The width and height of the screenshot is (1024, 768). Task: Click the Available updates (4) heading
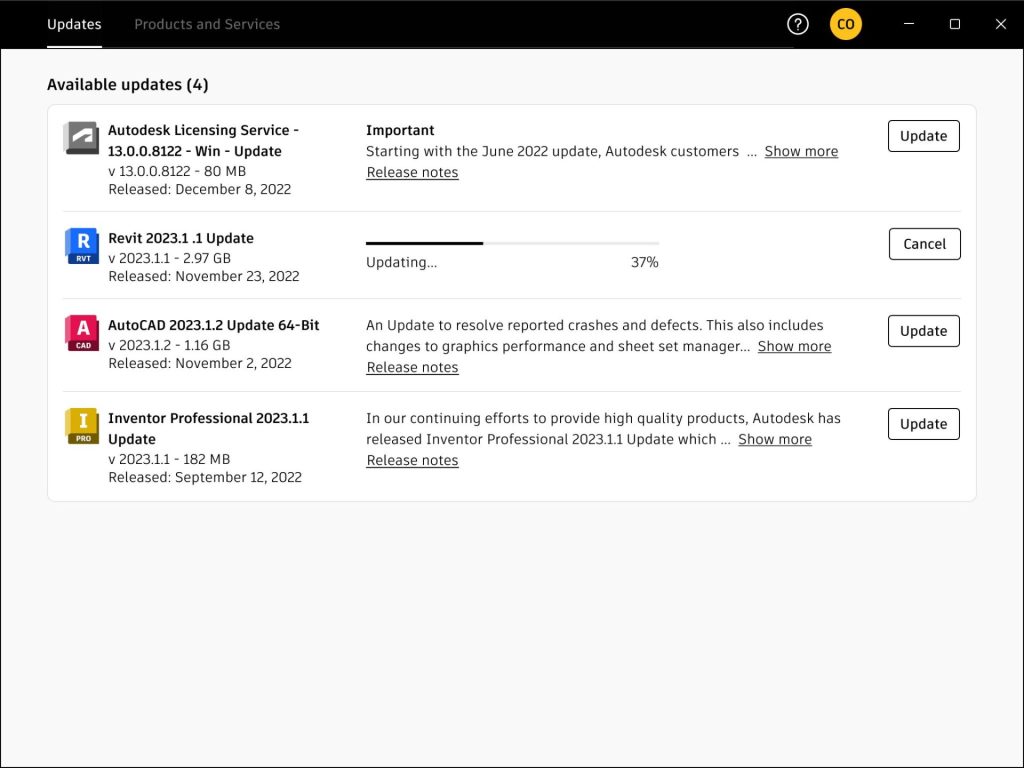(x=128, y=85)
